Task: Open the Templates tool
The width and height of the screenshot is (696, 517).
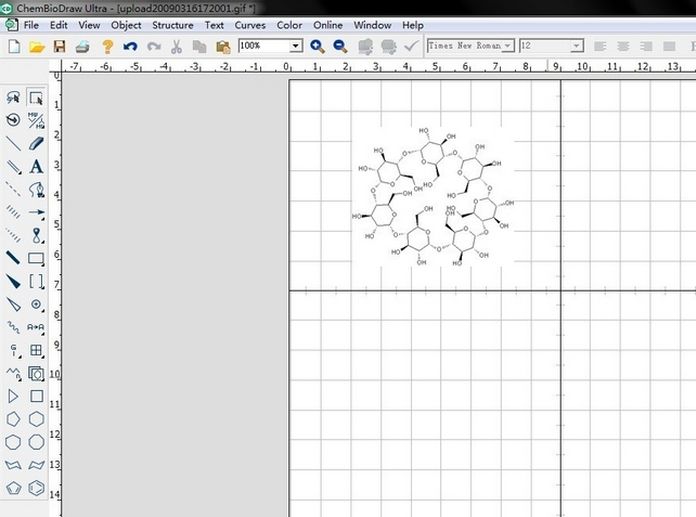Action: click(x=36, y=373)
